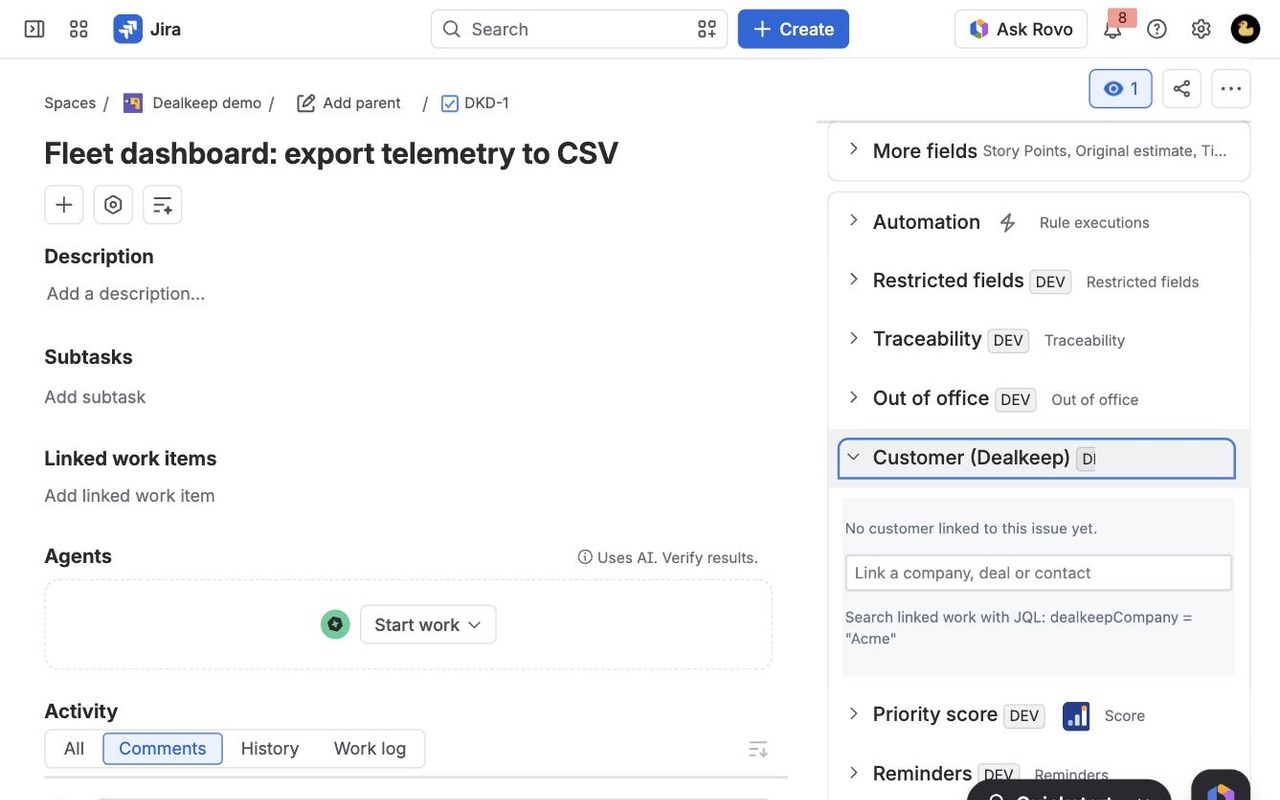Click the Priority score chart icon

pyautogui.click(x=1076, y=716)
